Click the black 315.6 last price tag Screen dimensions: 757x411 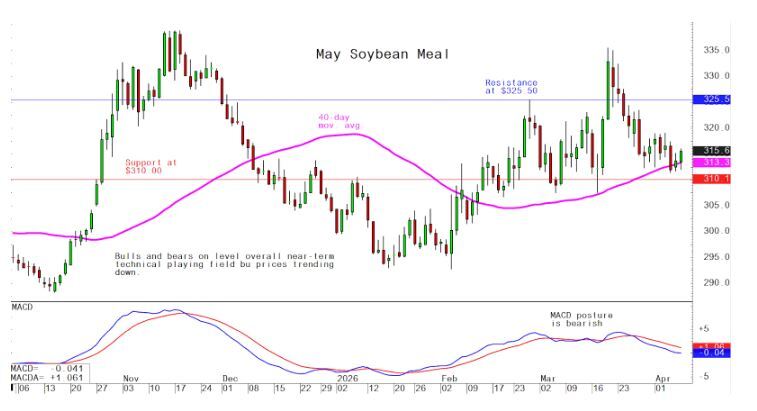pos(717,150)
